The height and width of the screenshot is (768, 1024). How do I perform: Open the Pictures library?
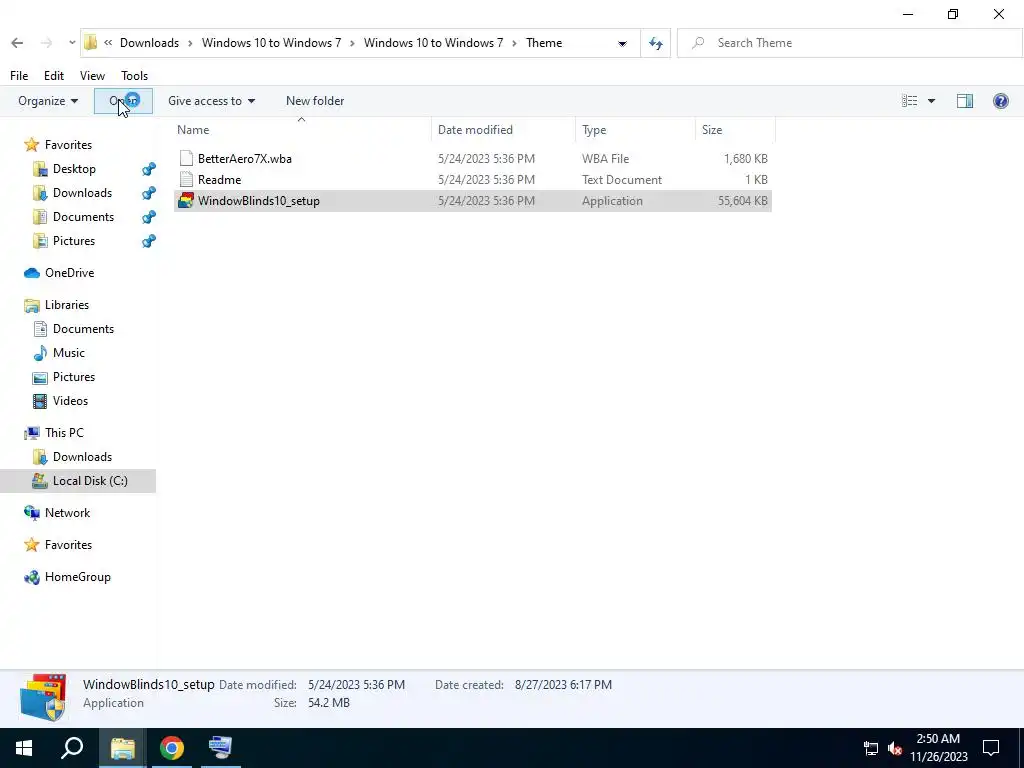74,377
